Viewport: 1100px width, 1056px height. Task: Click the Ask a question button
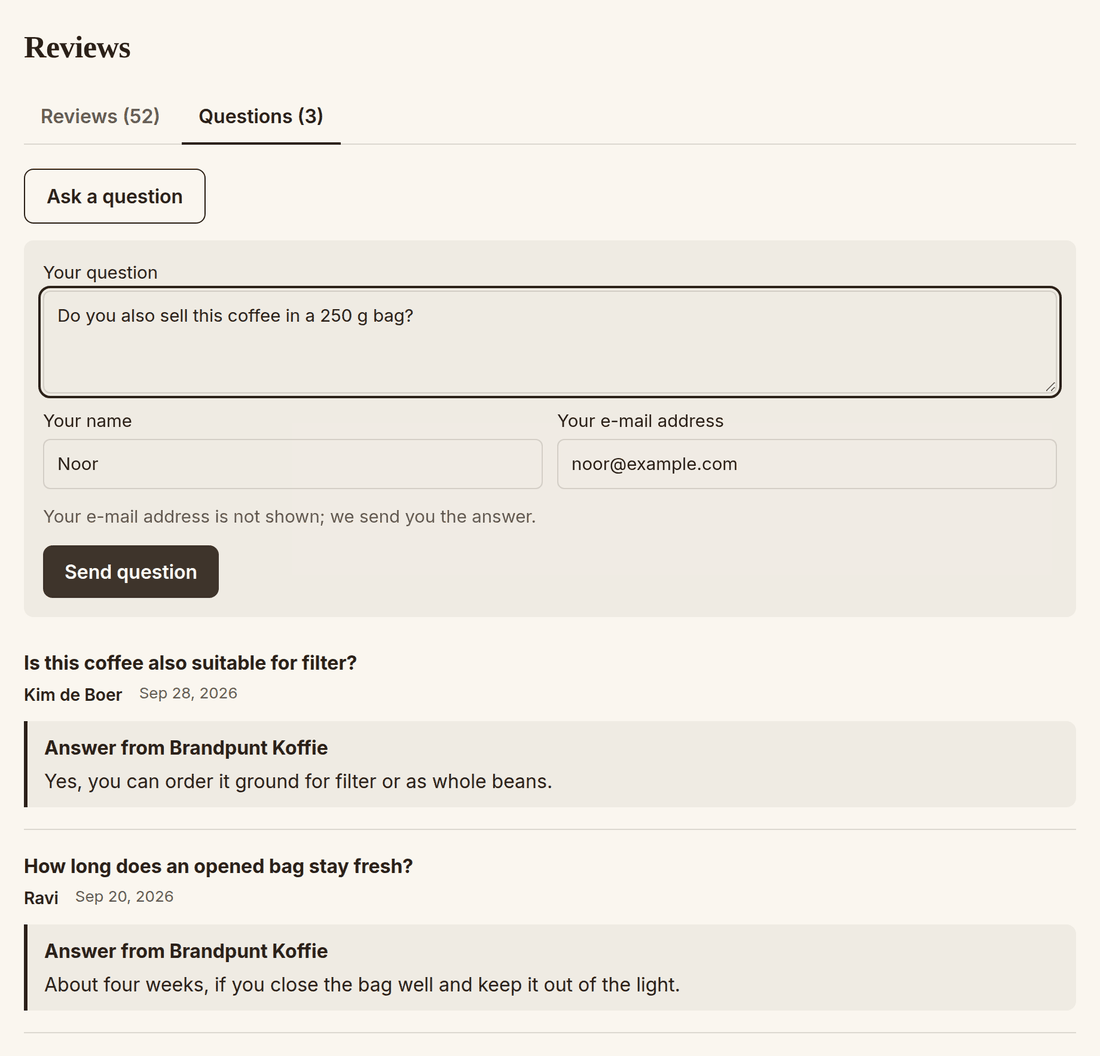115,196
